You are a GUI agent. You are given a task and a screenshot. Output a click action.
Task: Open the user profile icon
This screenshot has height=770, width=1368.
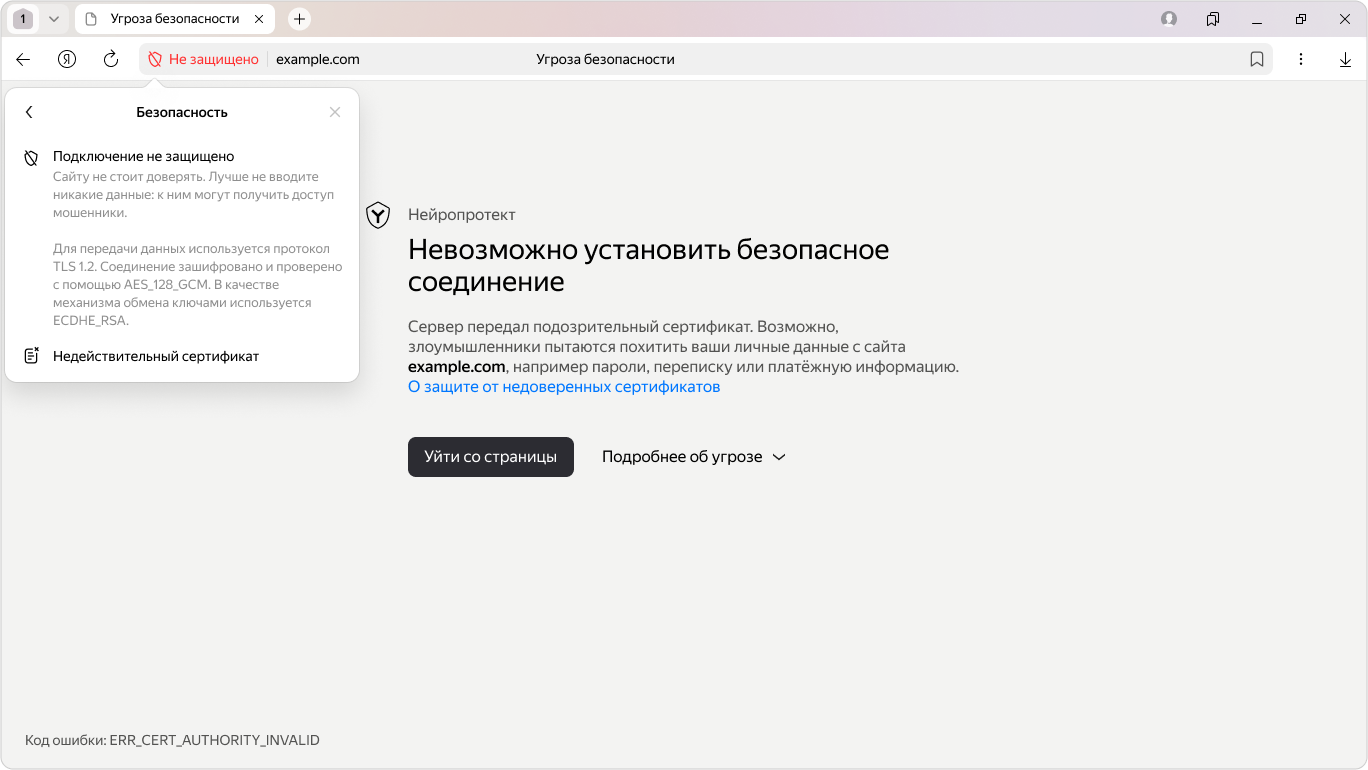pyautogui.click(x=1169, y=19)
